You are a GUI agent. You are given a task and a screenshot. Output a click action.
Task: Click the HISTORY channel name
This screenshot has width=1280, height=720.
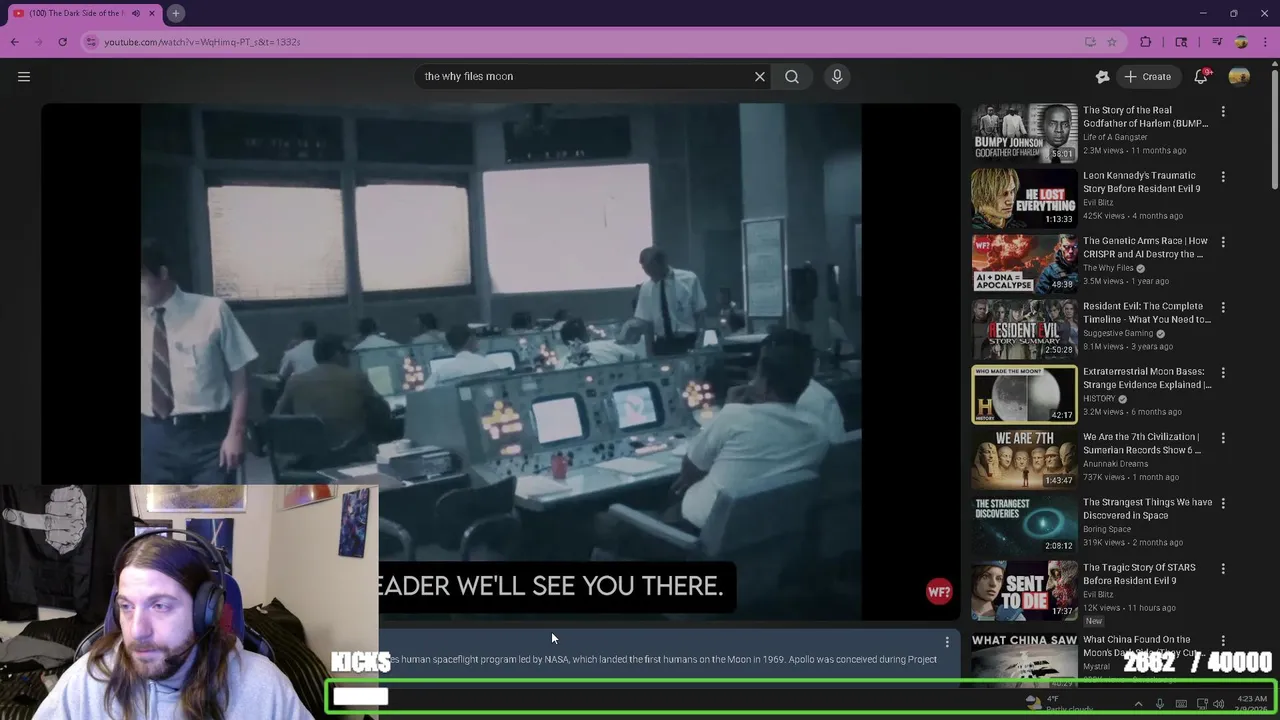pos(1099,398)
